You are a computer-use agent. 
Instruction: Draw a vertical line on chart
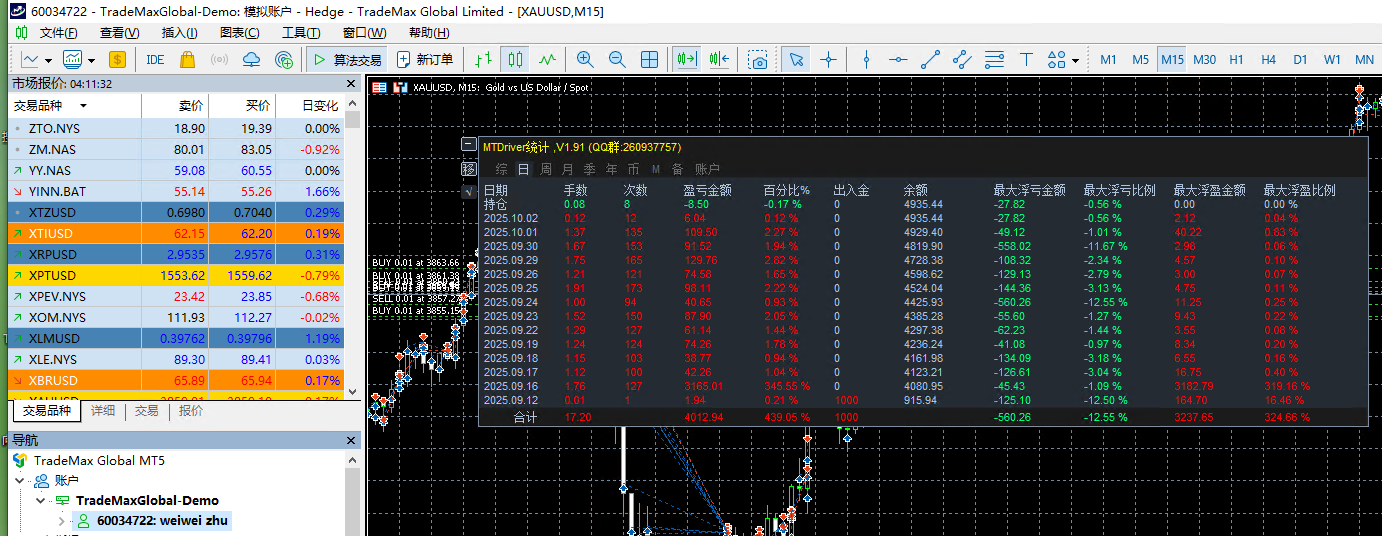pyautogui.click(x=866, y=60)
